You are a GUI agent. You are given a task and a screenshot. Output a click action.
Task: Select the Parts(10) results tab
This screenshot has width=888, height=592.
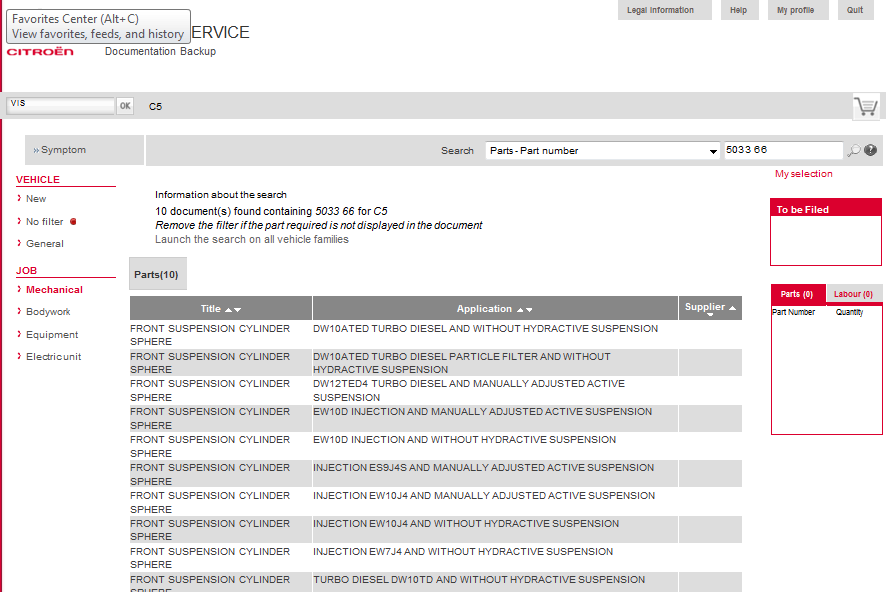[x=156, y=274]
